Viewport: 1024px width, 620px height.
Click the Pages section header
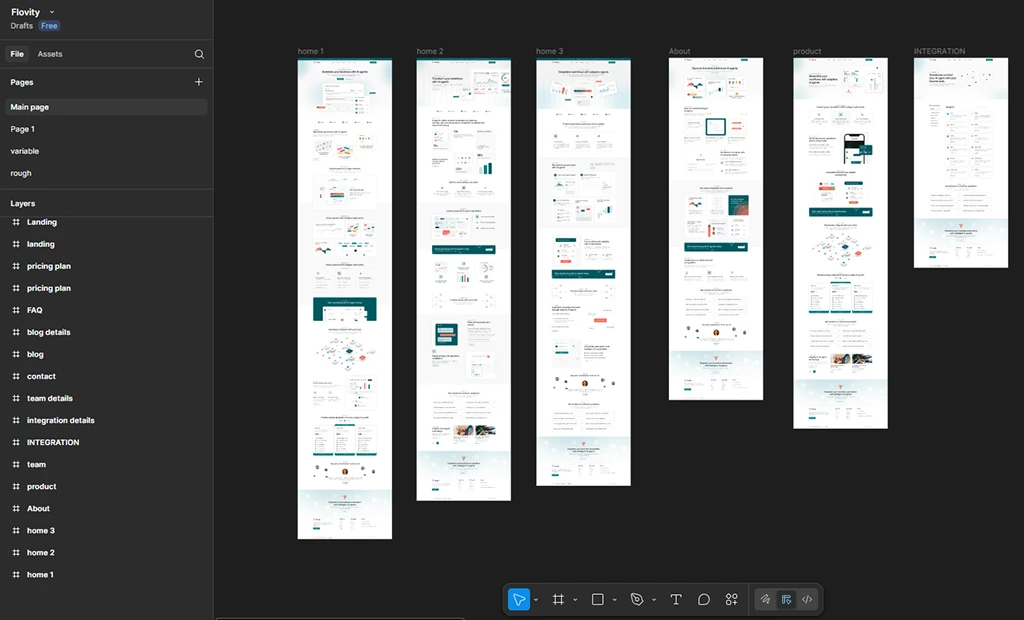(x=22, y=82)
